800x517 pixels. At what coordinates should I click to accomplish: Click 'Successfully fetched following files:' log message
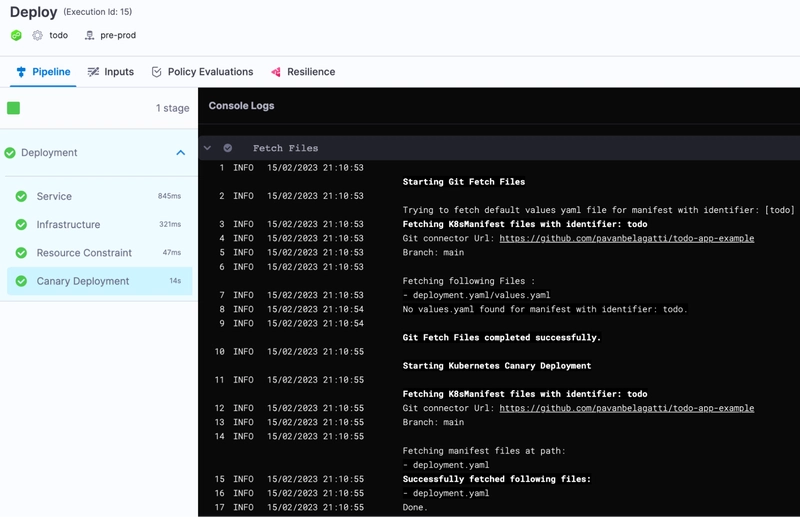[x=496, y=479]
